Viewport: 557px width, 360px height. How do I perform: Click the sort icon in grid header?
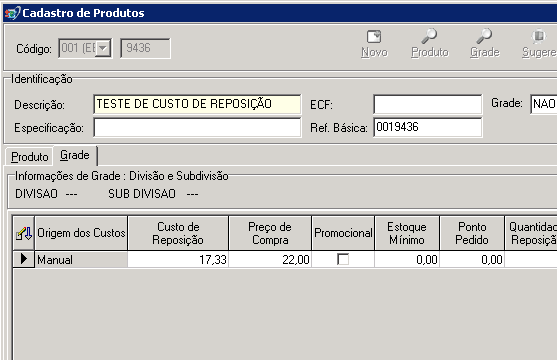(24, 233)
